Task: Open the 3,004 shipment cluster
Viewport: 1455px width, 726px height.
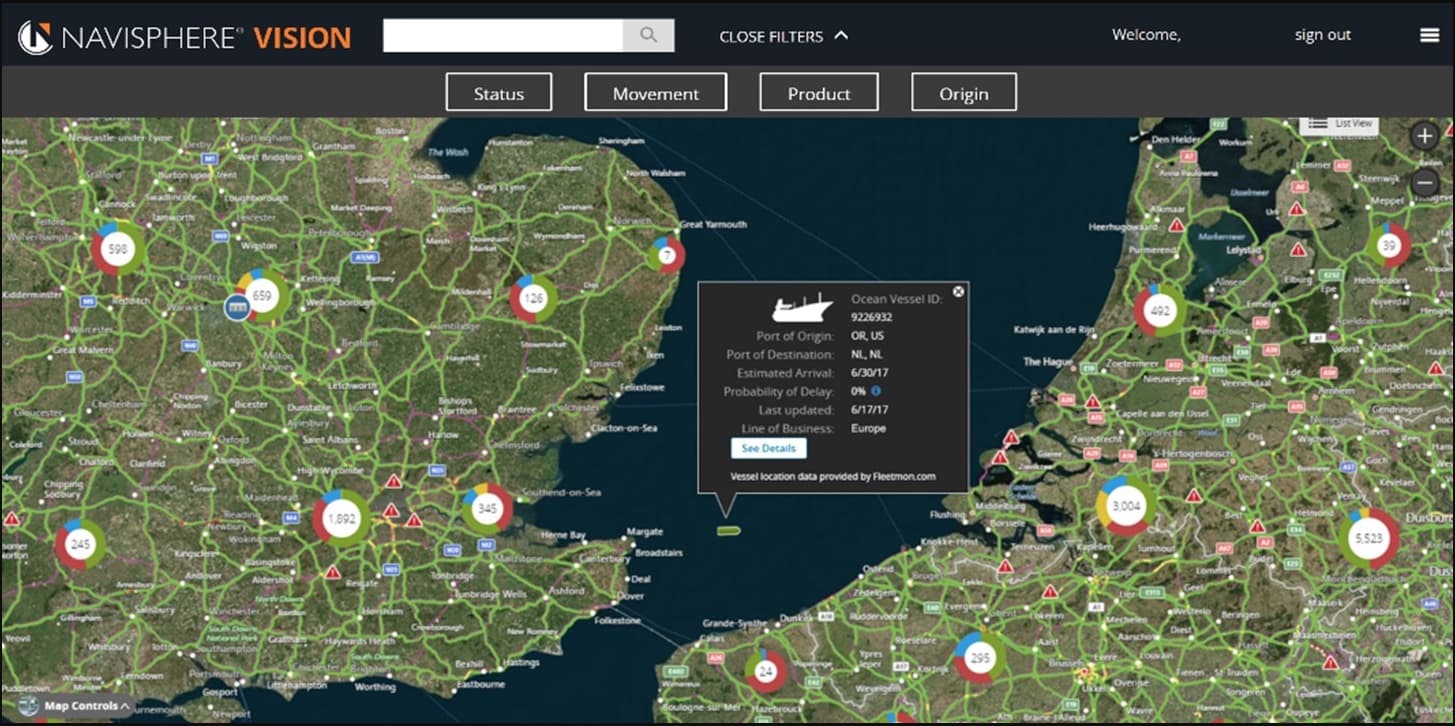Action: (x=1126, y=506)
